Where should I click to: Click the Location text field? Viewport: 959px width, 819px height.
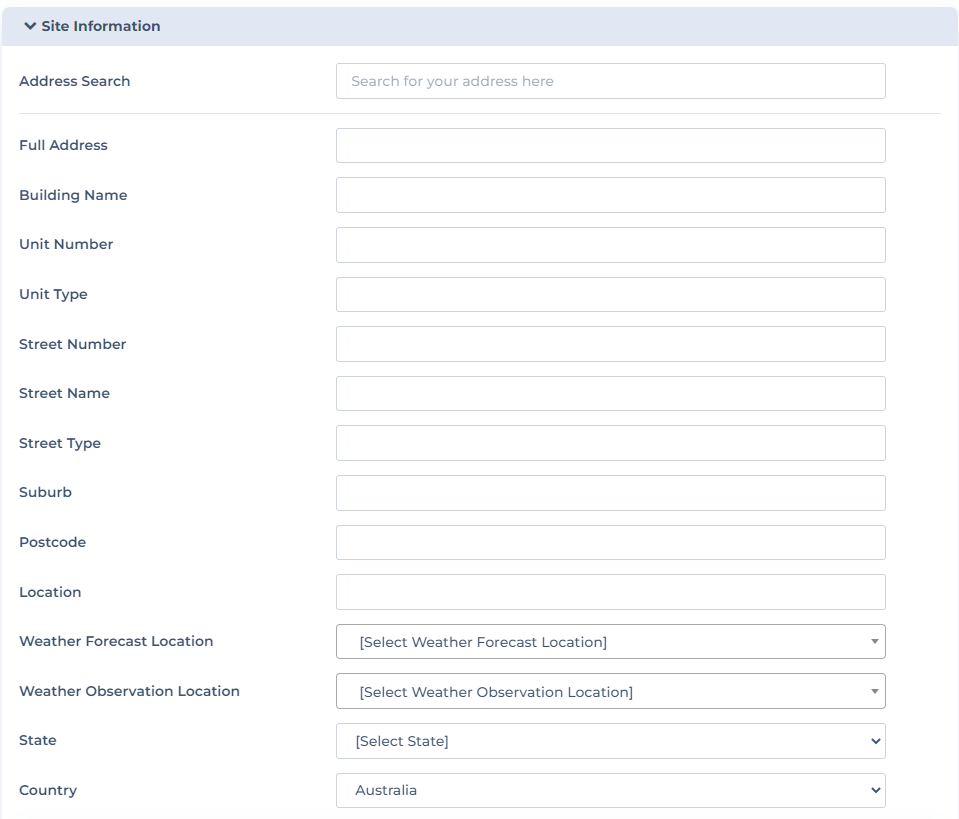(x=610, y=592)
